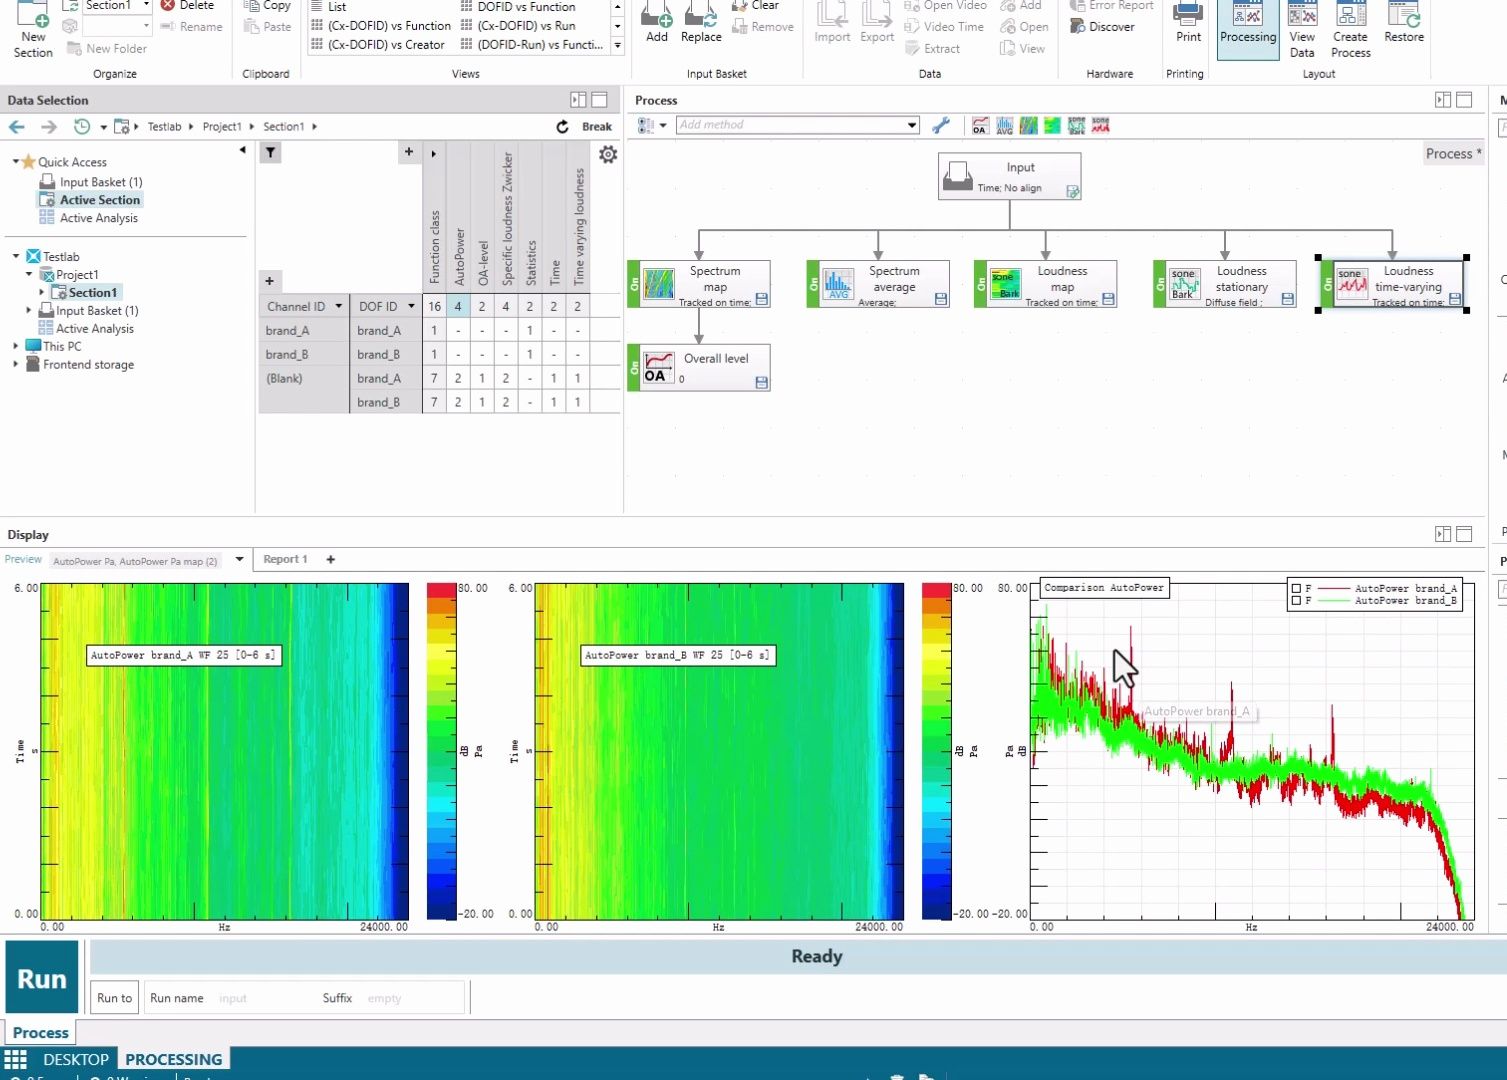This screenshot has height=1080, width=1507.
Task: Open the Data Selection gear settings
Action: 608,154
